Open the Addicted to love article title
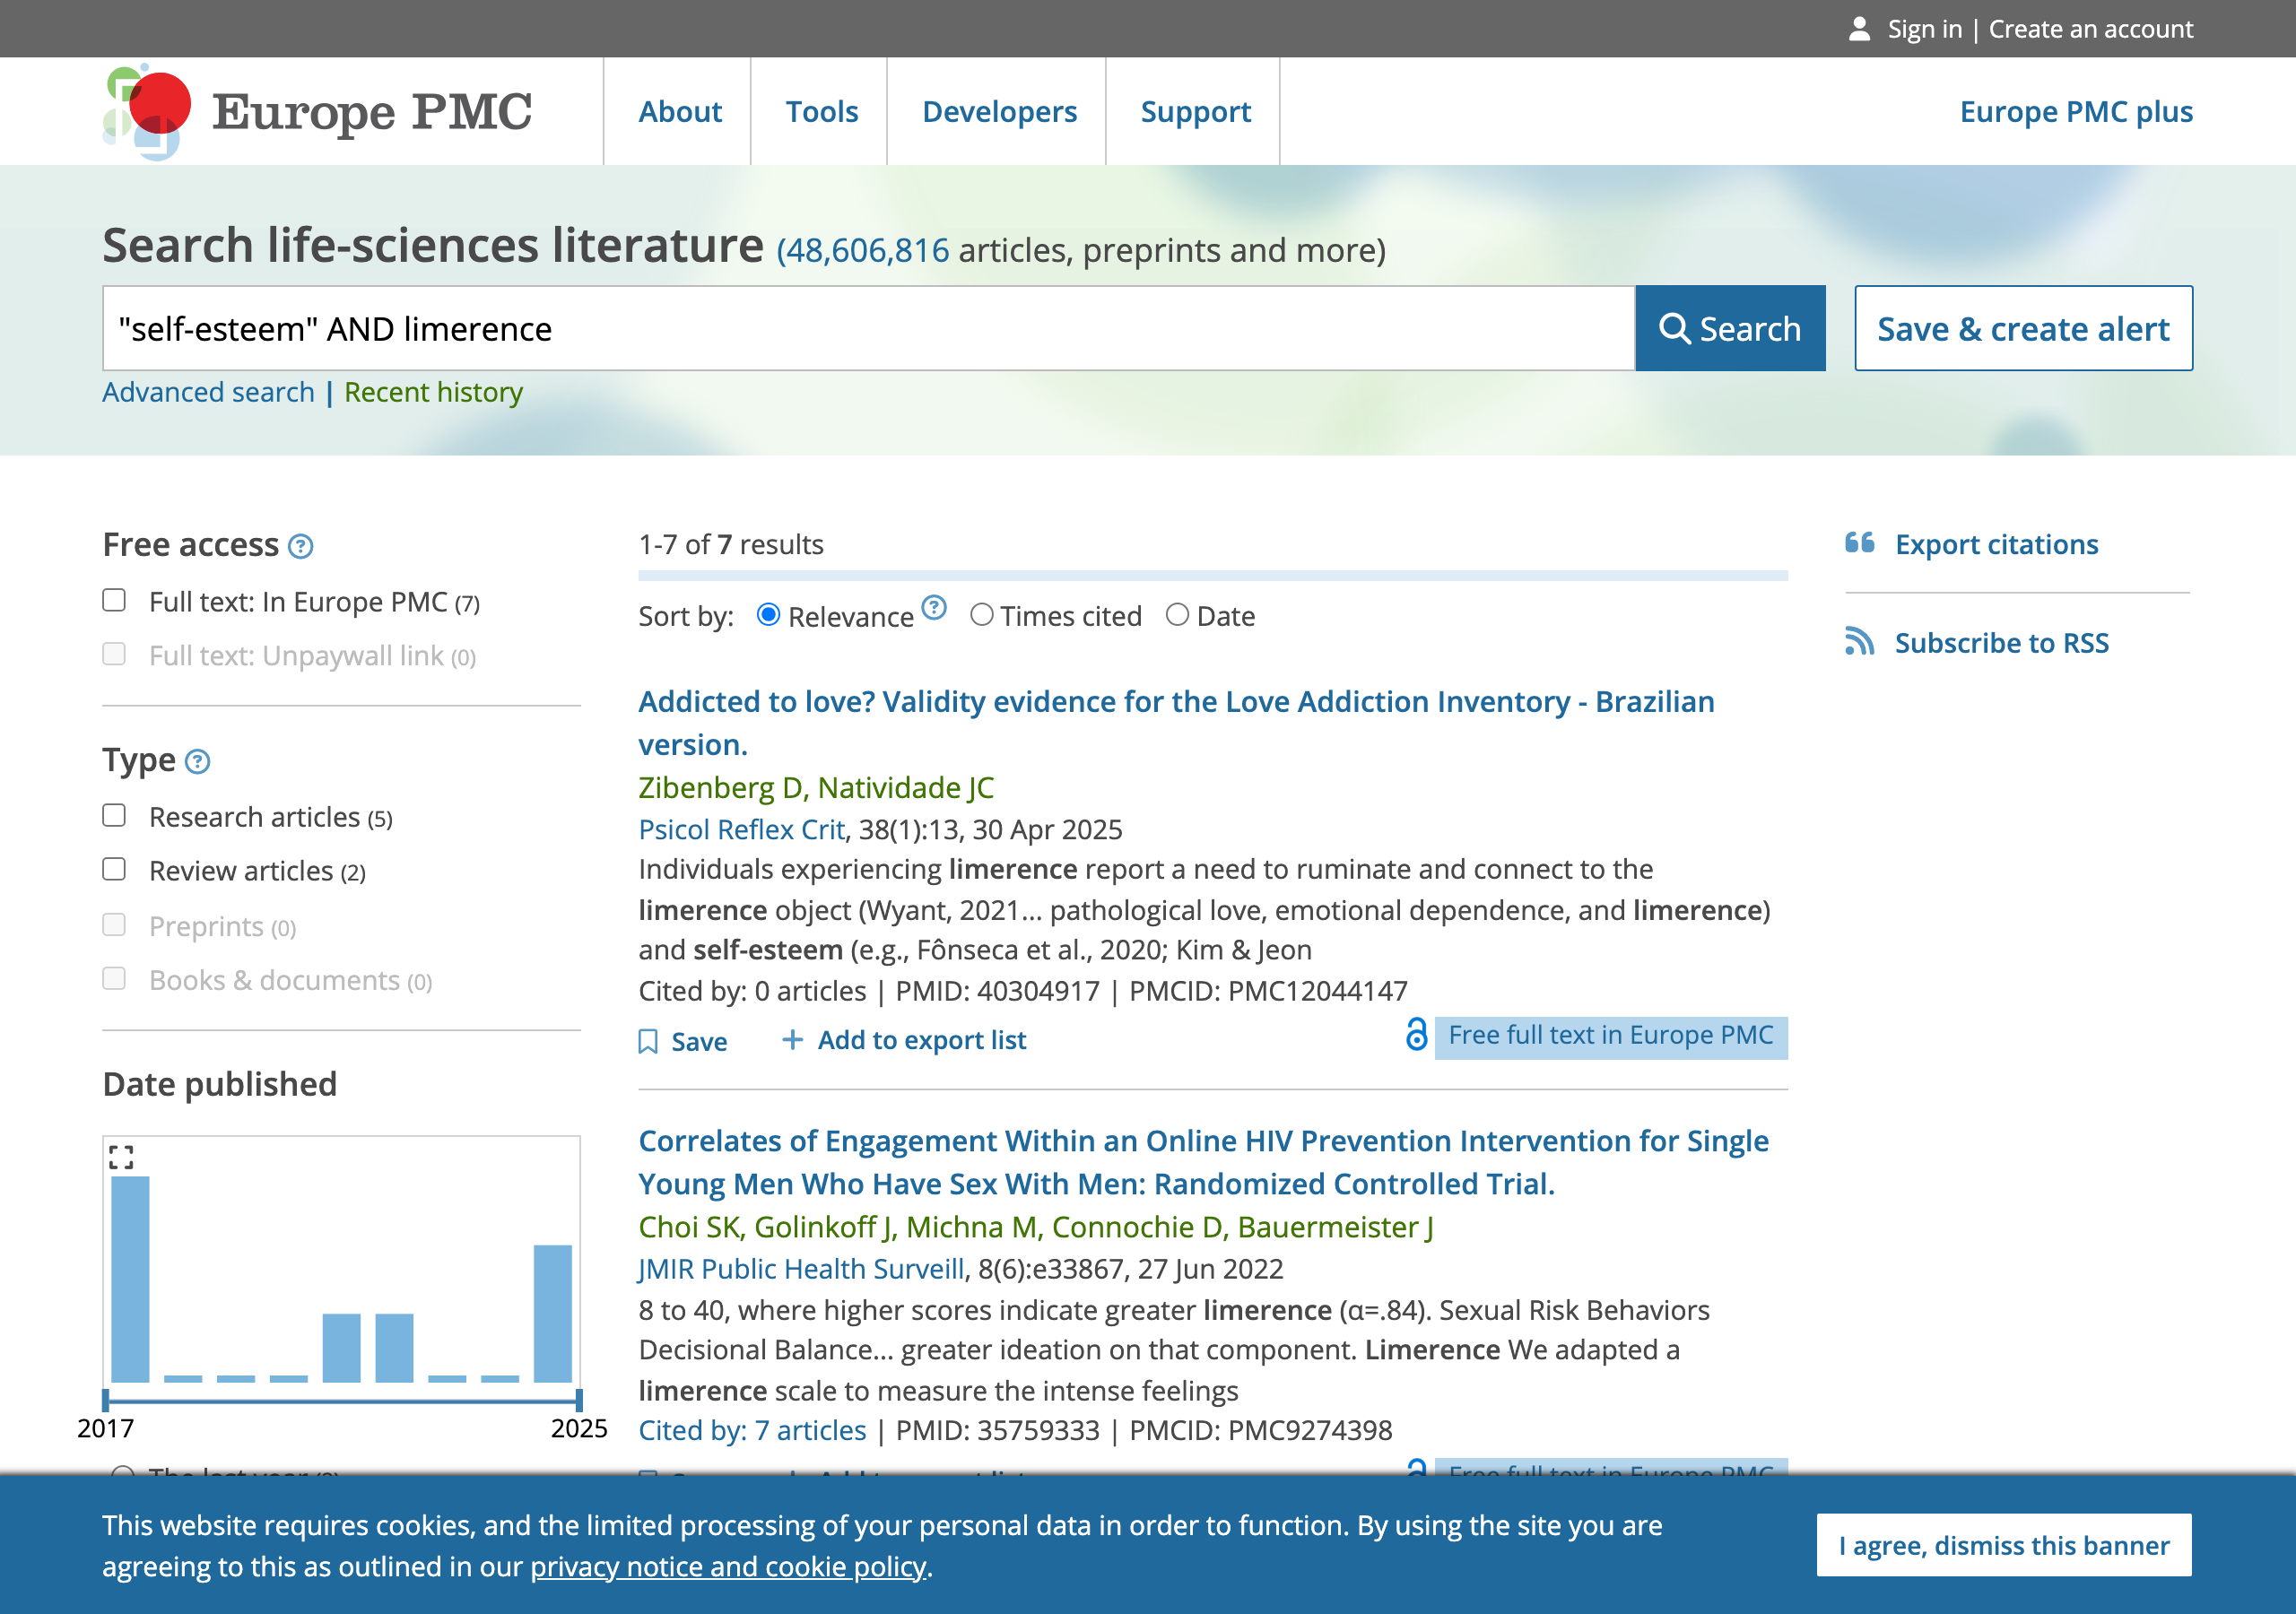Image resolution: width=2296 pixels, height=1614 pixels. pos(1176,723)
